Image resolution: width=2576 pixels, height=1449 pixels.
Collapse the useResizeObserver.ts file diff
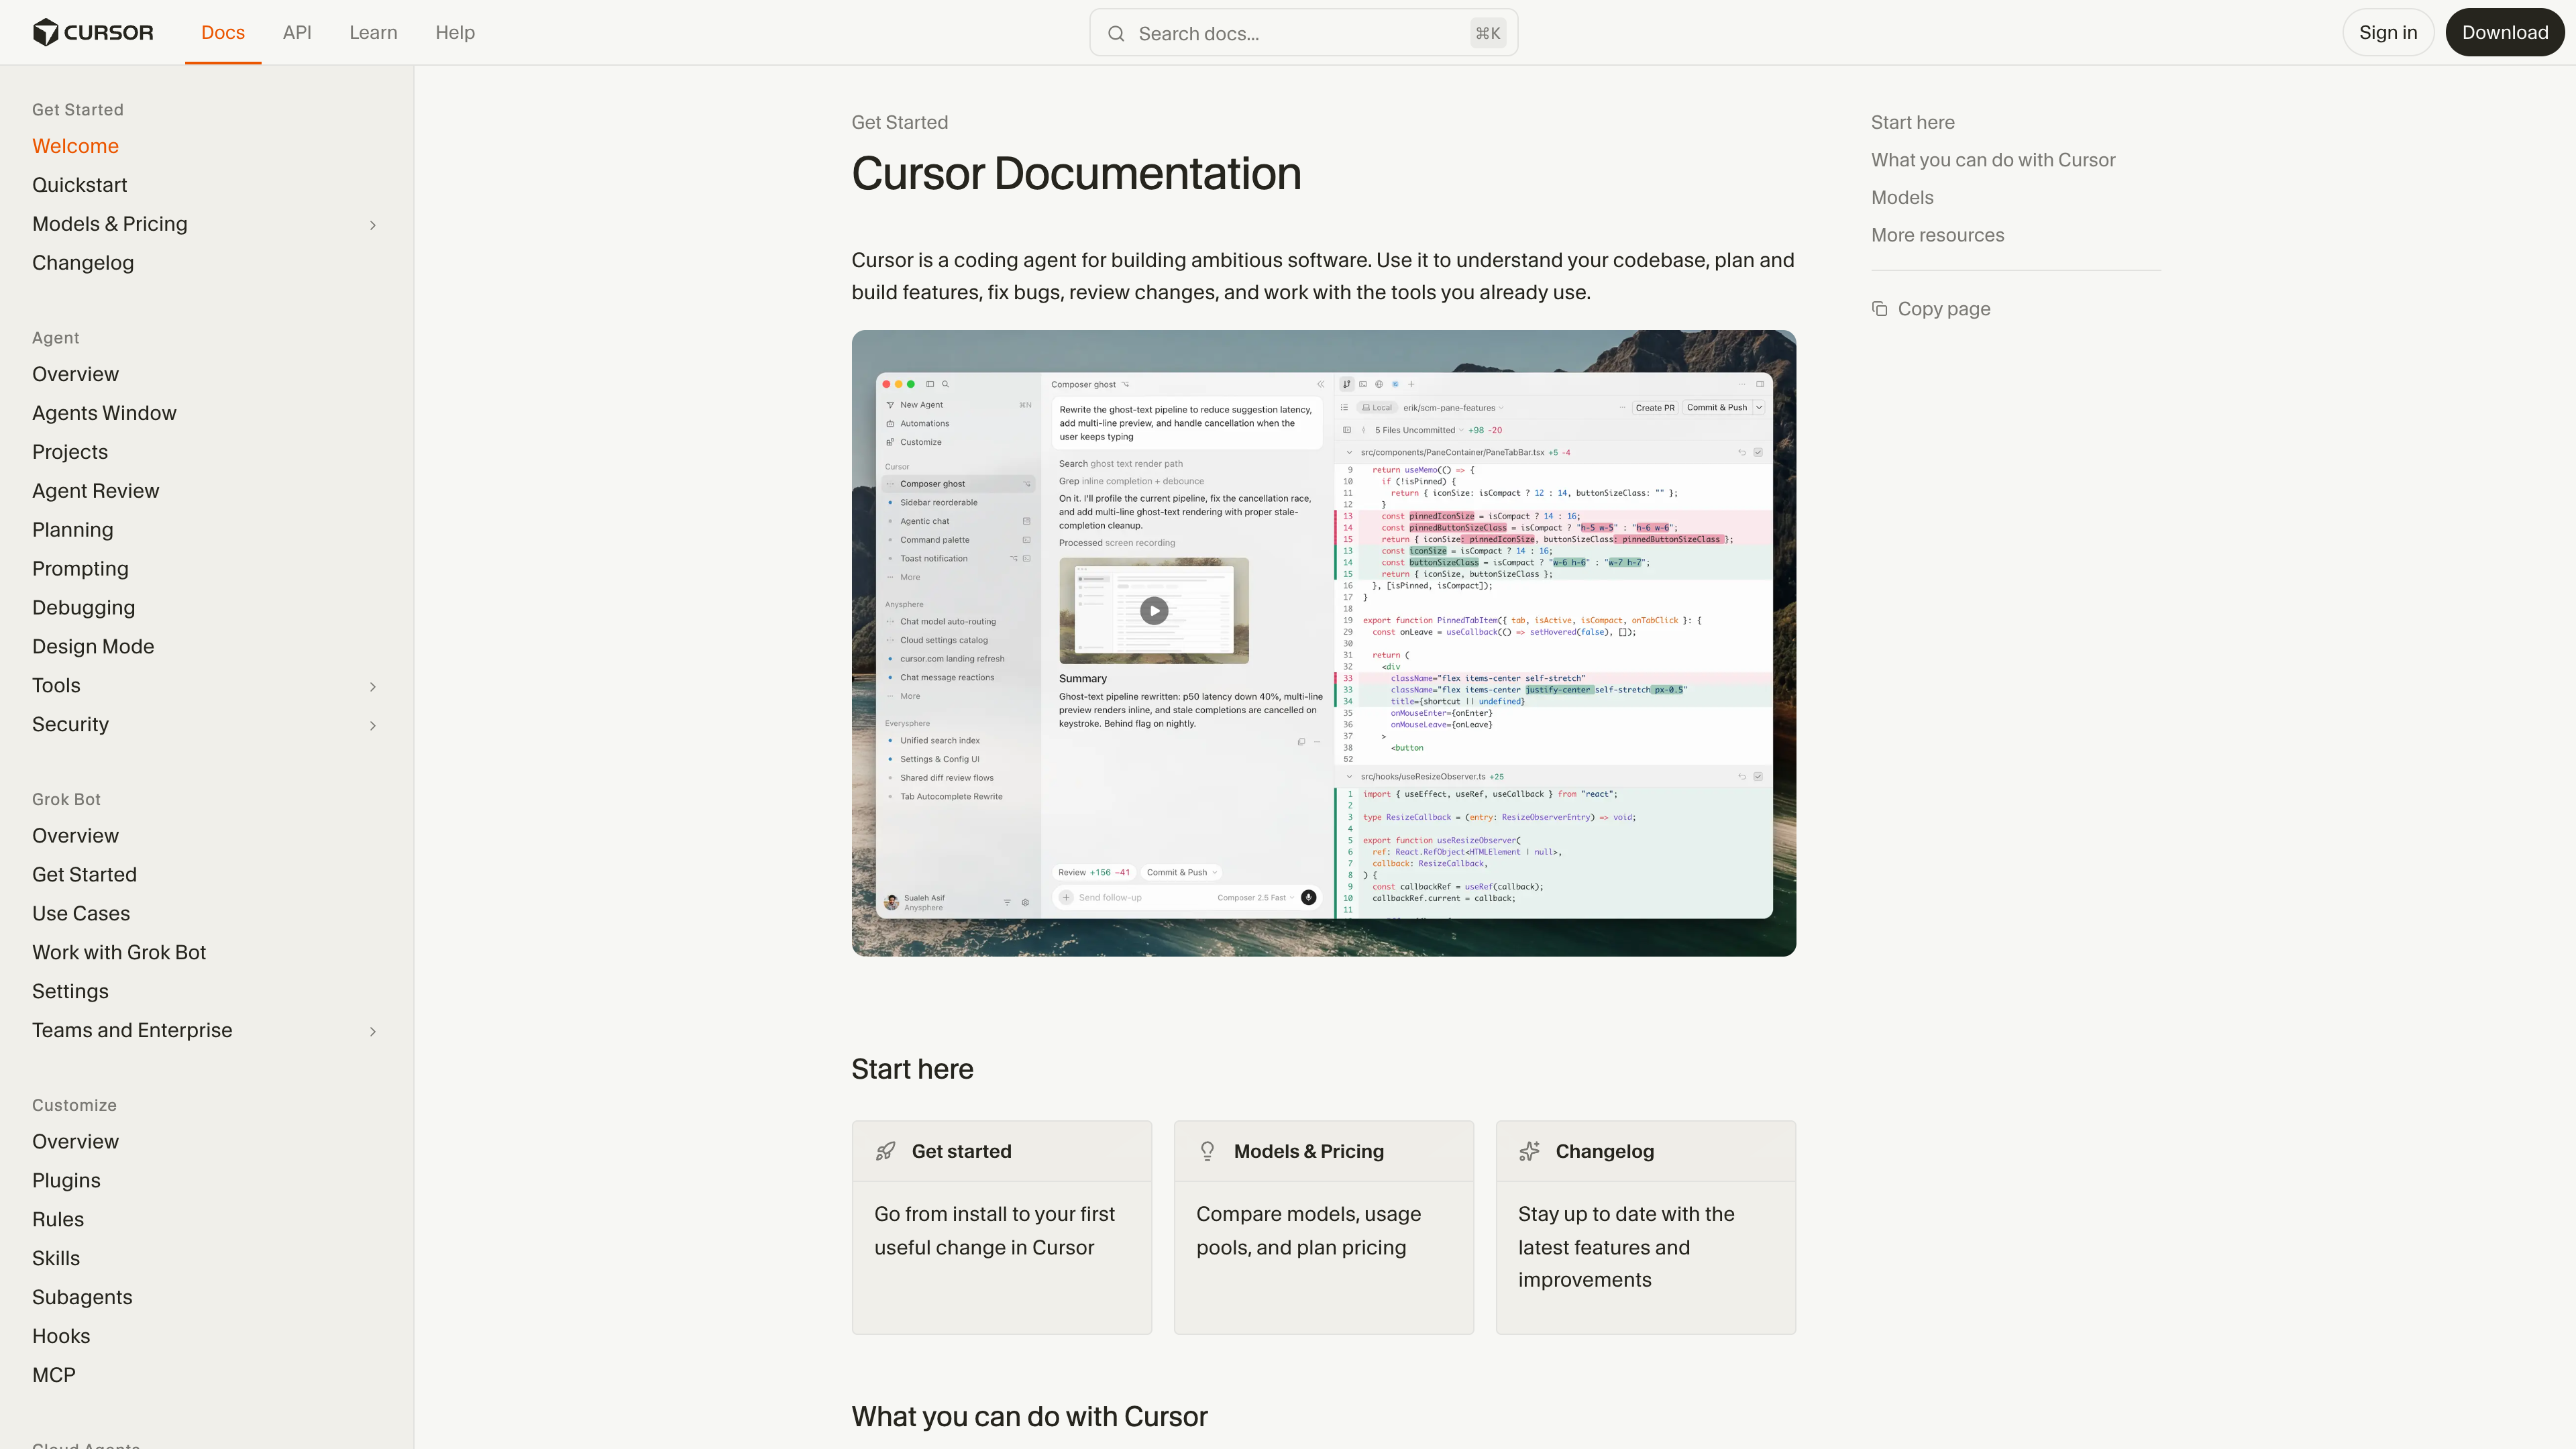[1349, 776]
